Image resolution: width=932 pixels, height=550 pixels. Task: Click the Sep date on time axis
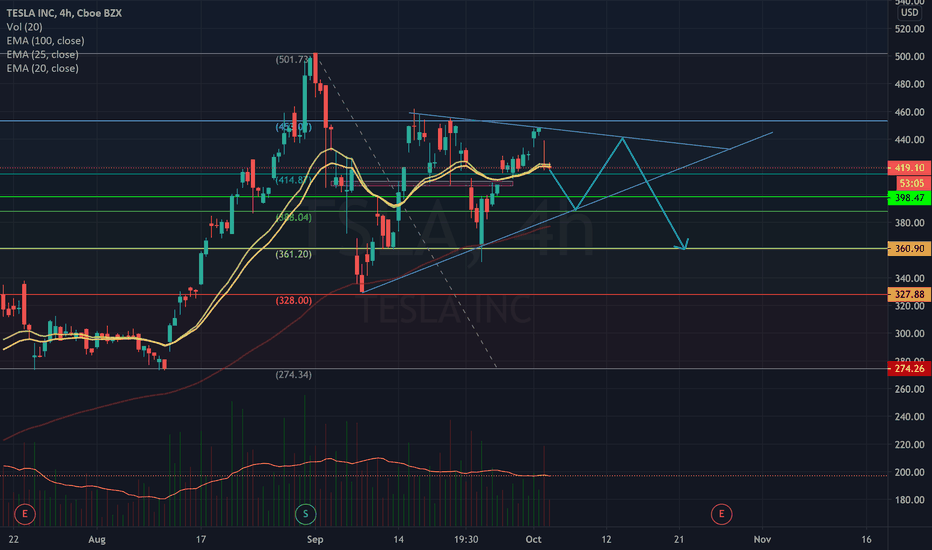(315, 539)
